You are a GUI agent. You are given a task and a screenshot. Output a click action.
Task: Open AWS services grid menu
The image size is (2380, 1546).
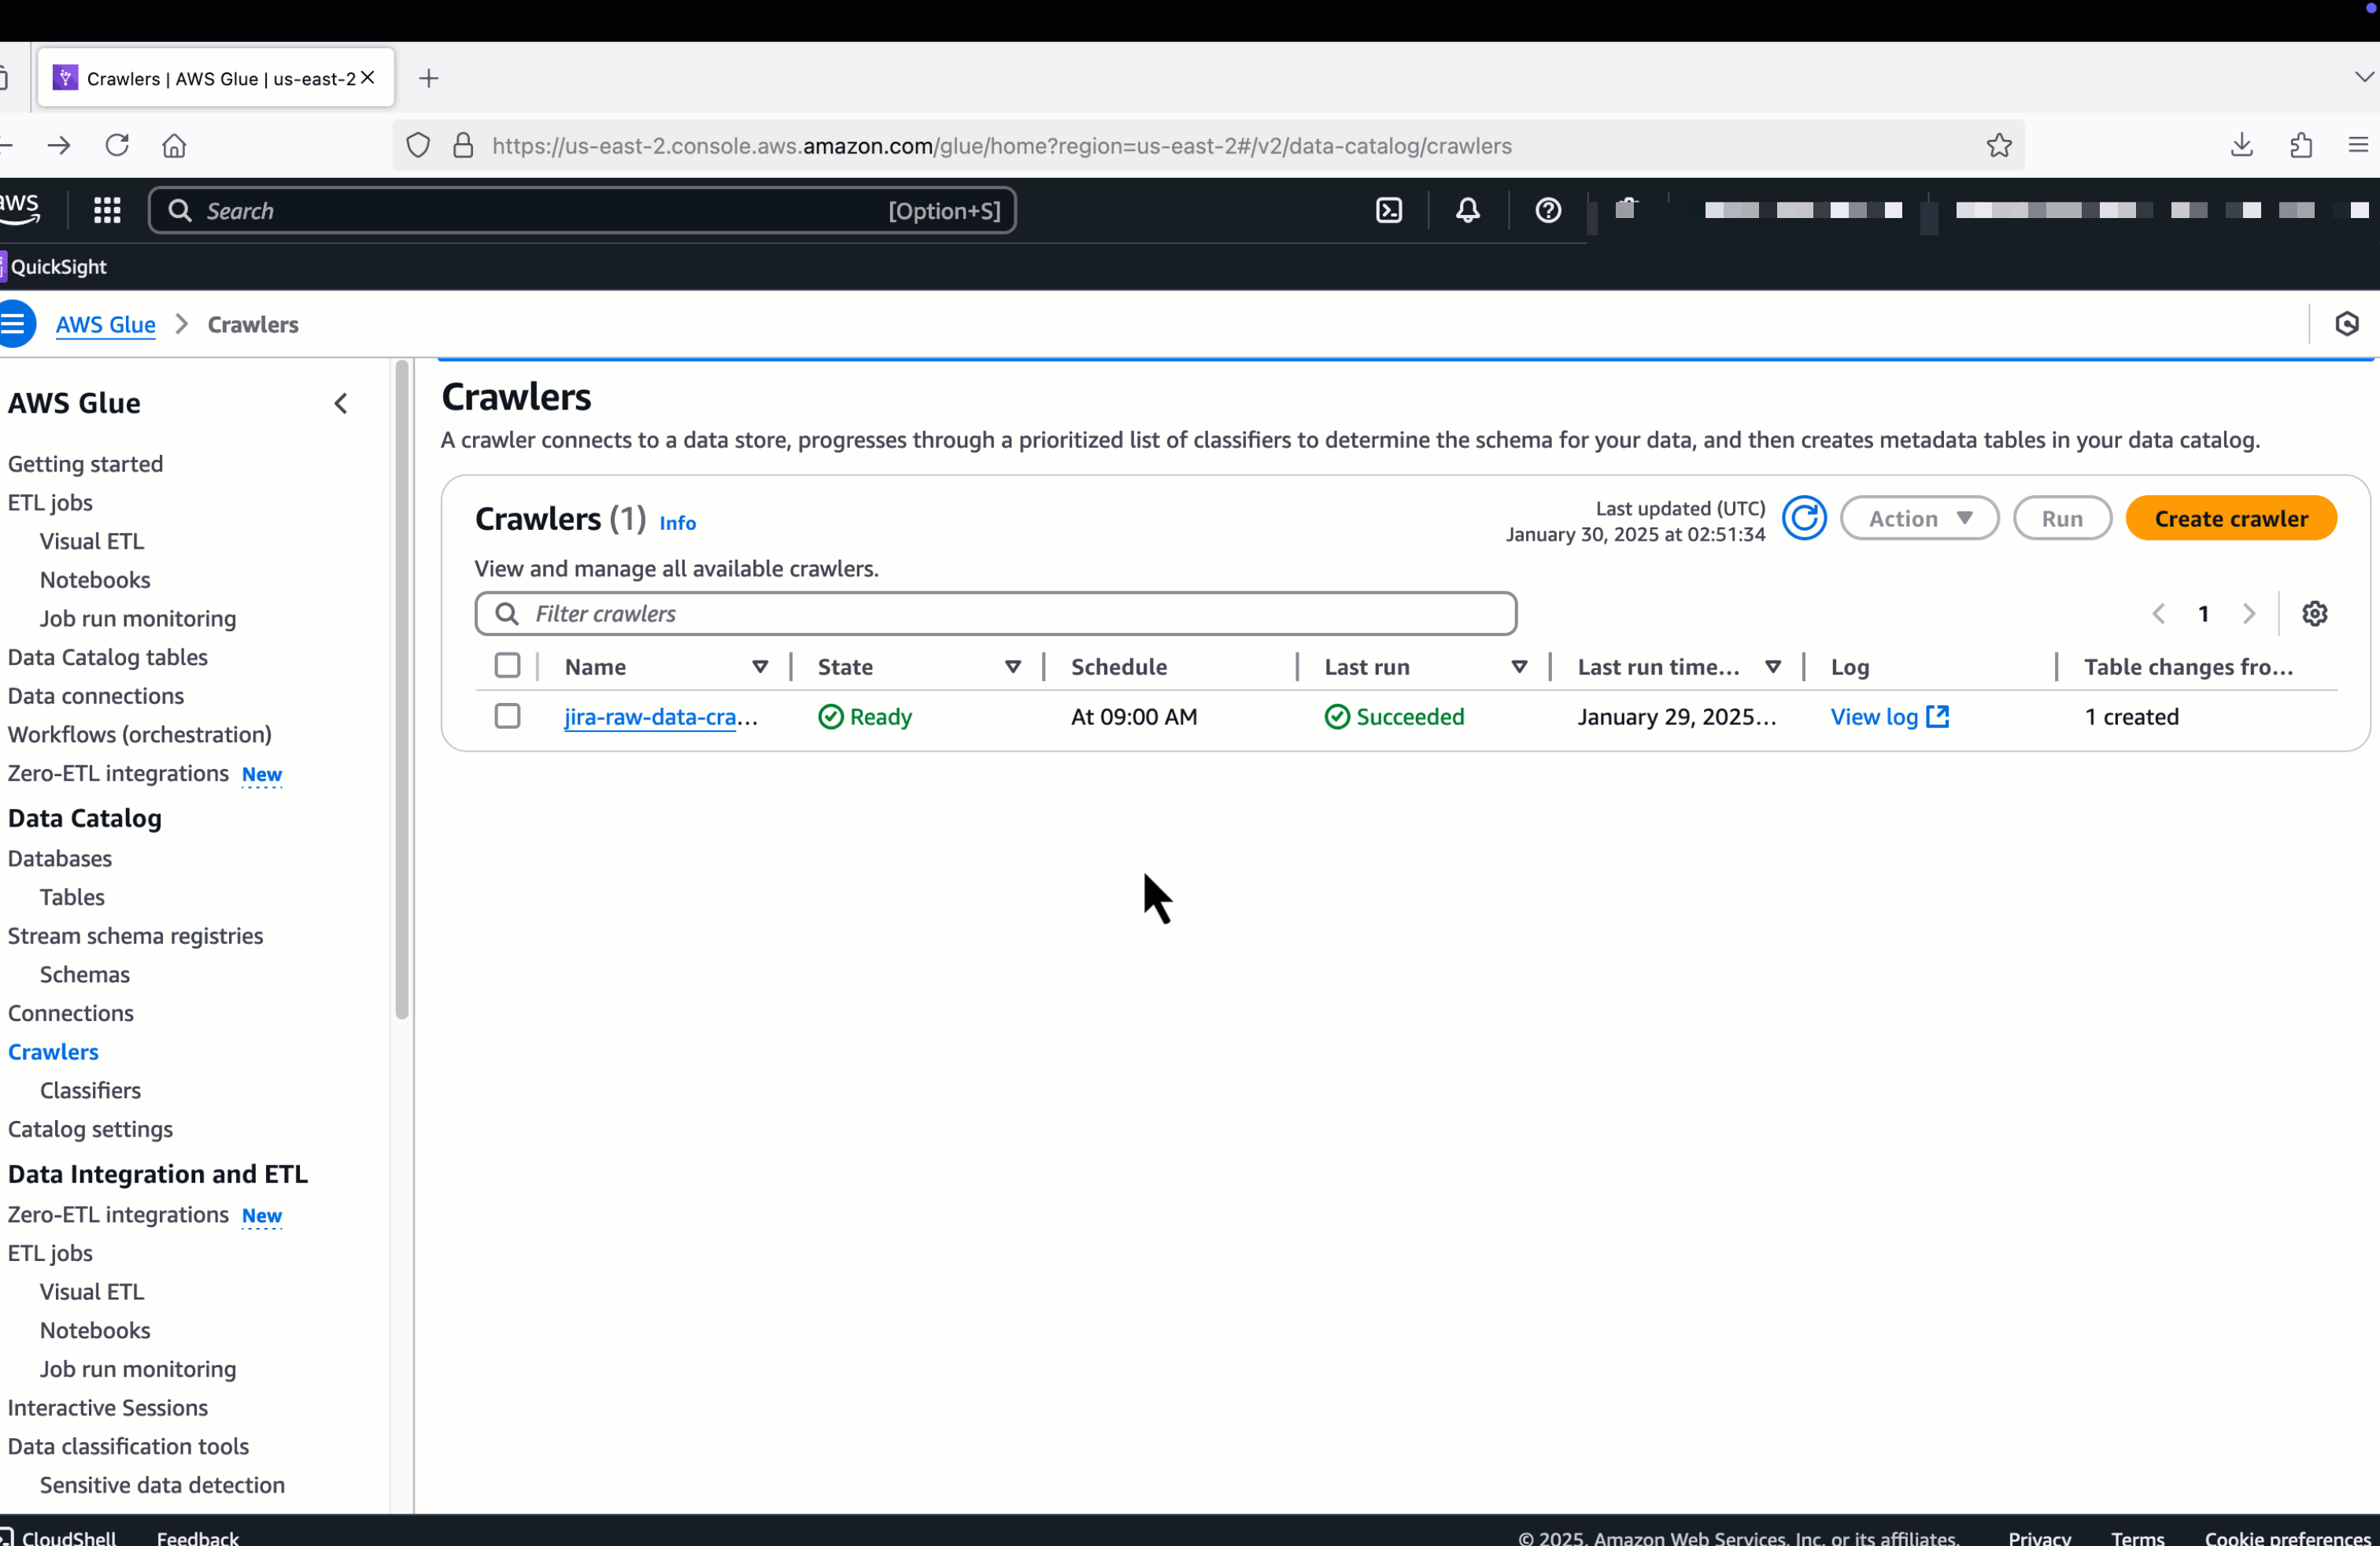(107, 210)
